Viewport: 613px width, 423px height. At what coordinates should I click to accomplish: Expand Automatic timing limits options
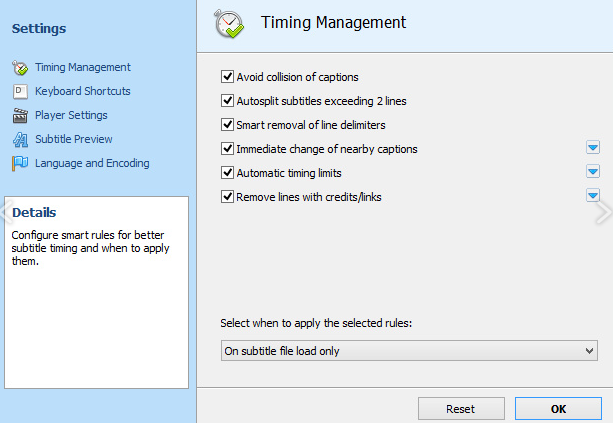point(592,172)
